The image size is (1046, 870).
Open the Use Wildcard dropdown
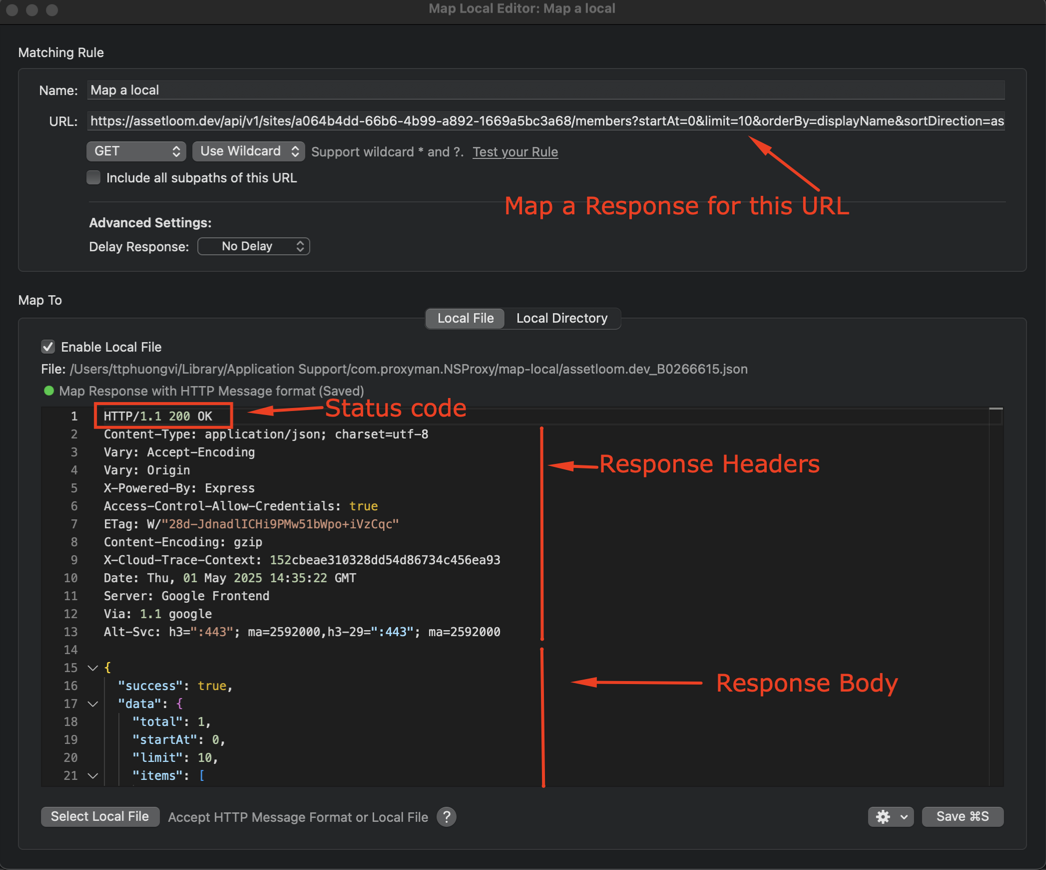click(249, 151)
